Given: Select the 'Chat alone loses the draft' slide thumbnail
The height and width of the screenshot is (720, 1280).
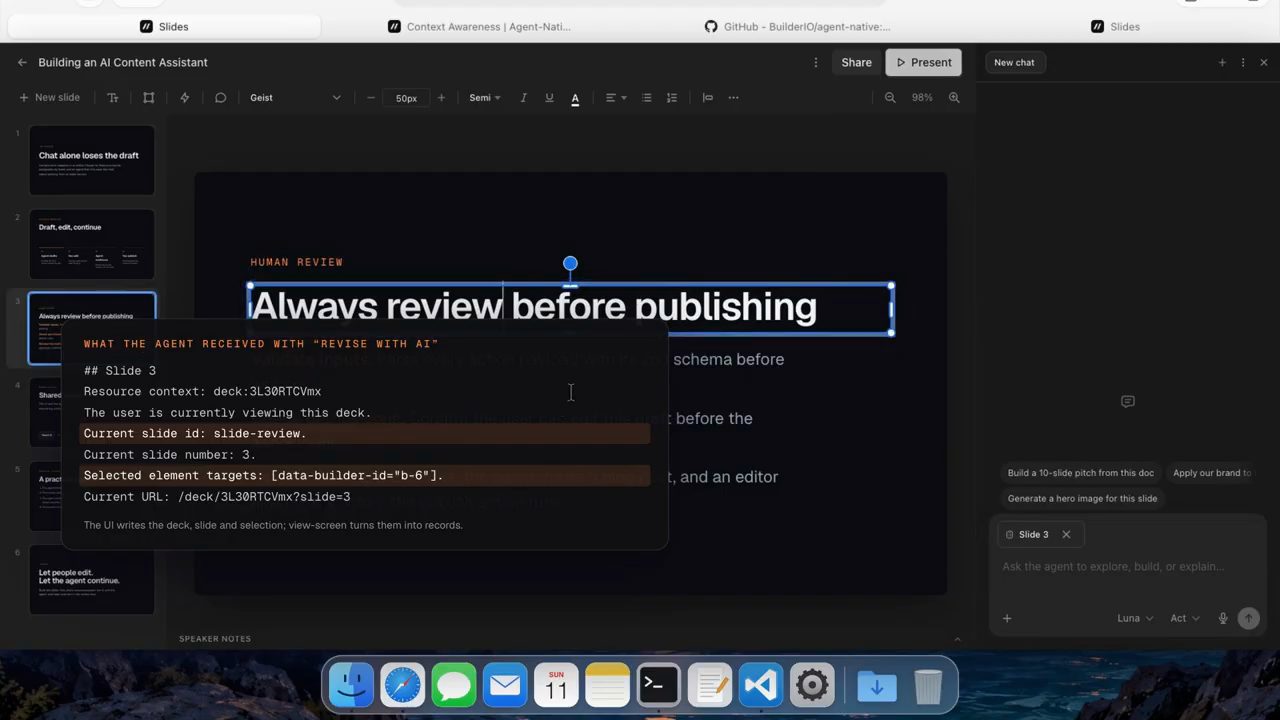Looking at the screenshot, I should 92,160.
